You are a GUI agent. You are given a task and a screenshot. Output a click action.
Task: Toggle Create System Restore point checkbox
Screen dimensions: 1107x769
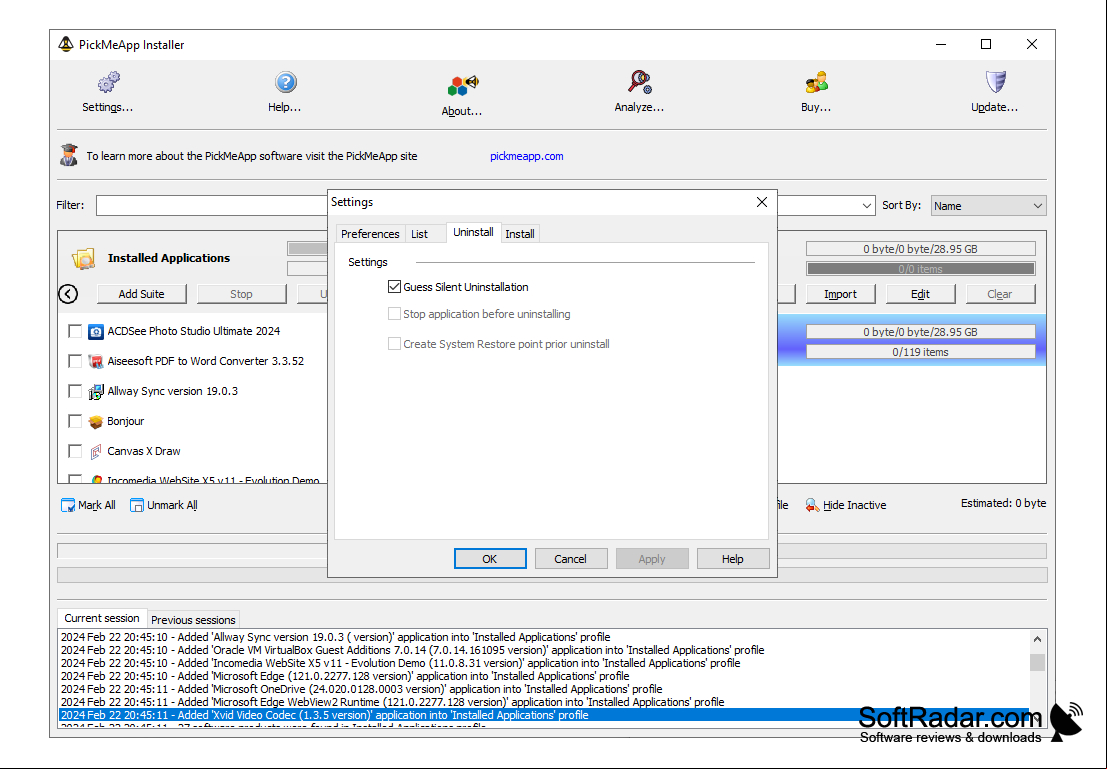[394, 344]
